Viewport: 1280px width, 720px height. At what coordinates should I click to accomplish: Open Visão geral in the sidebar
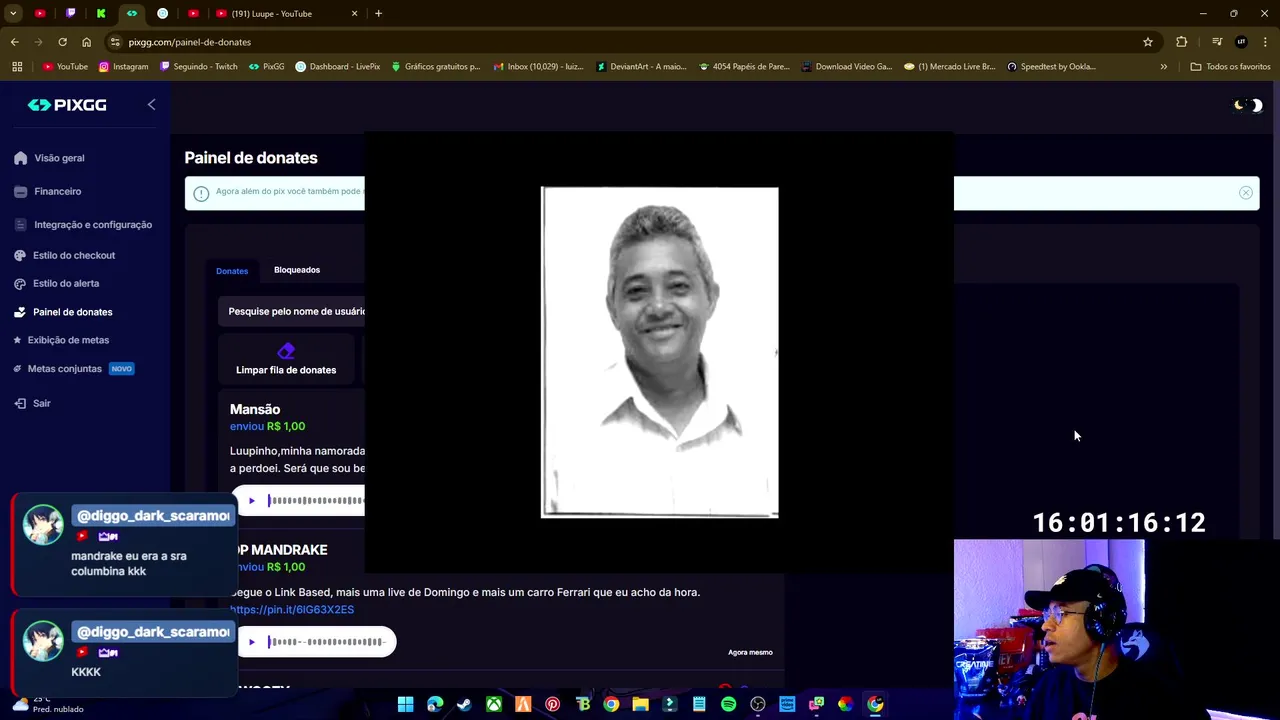49,158
